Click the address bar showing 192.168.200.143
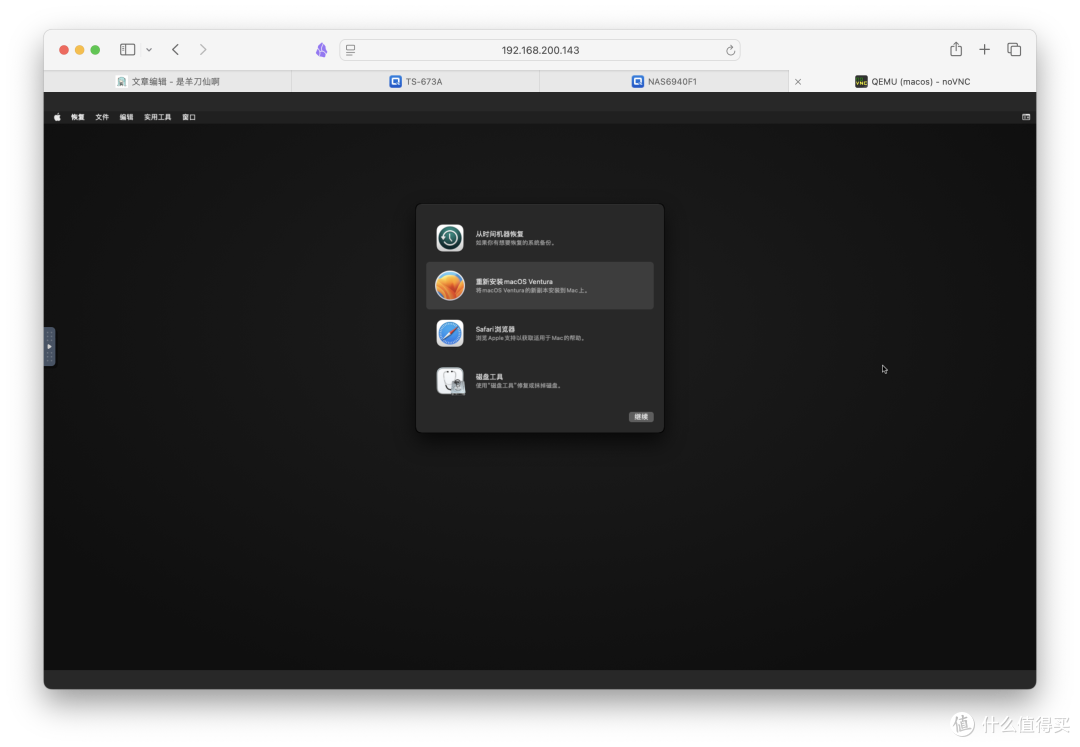 point(540,50)
